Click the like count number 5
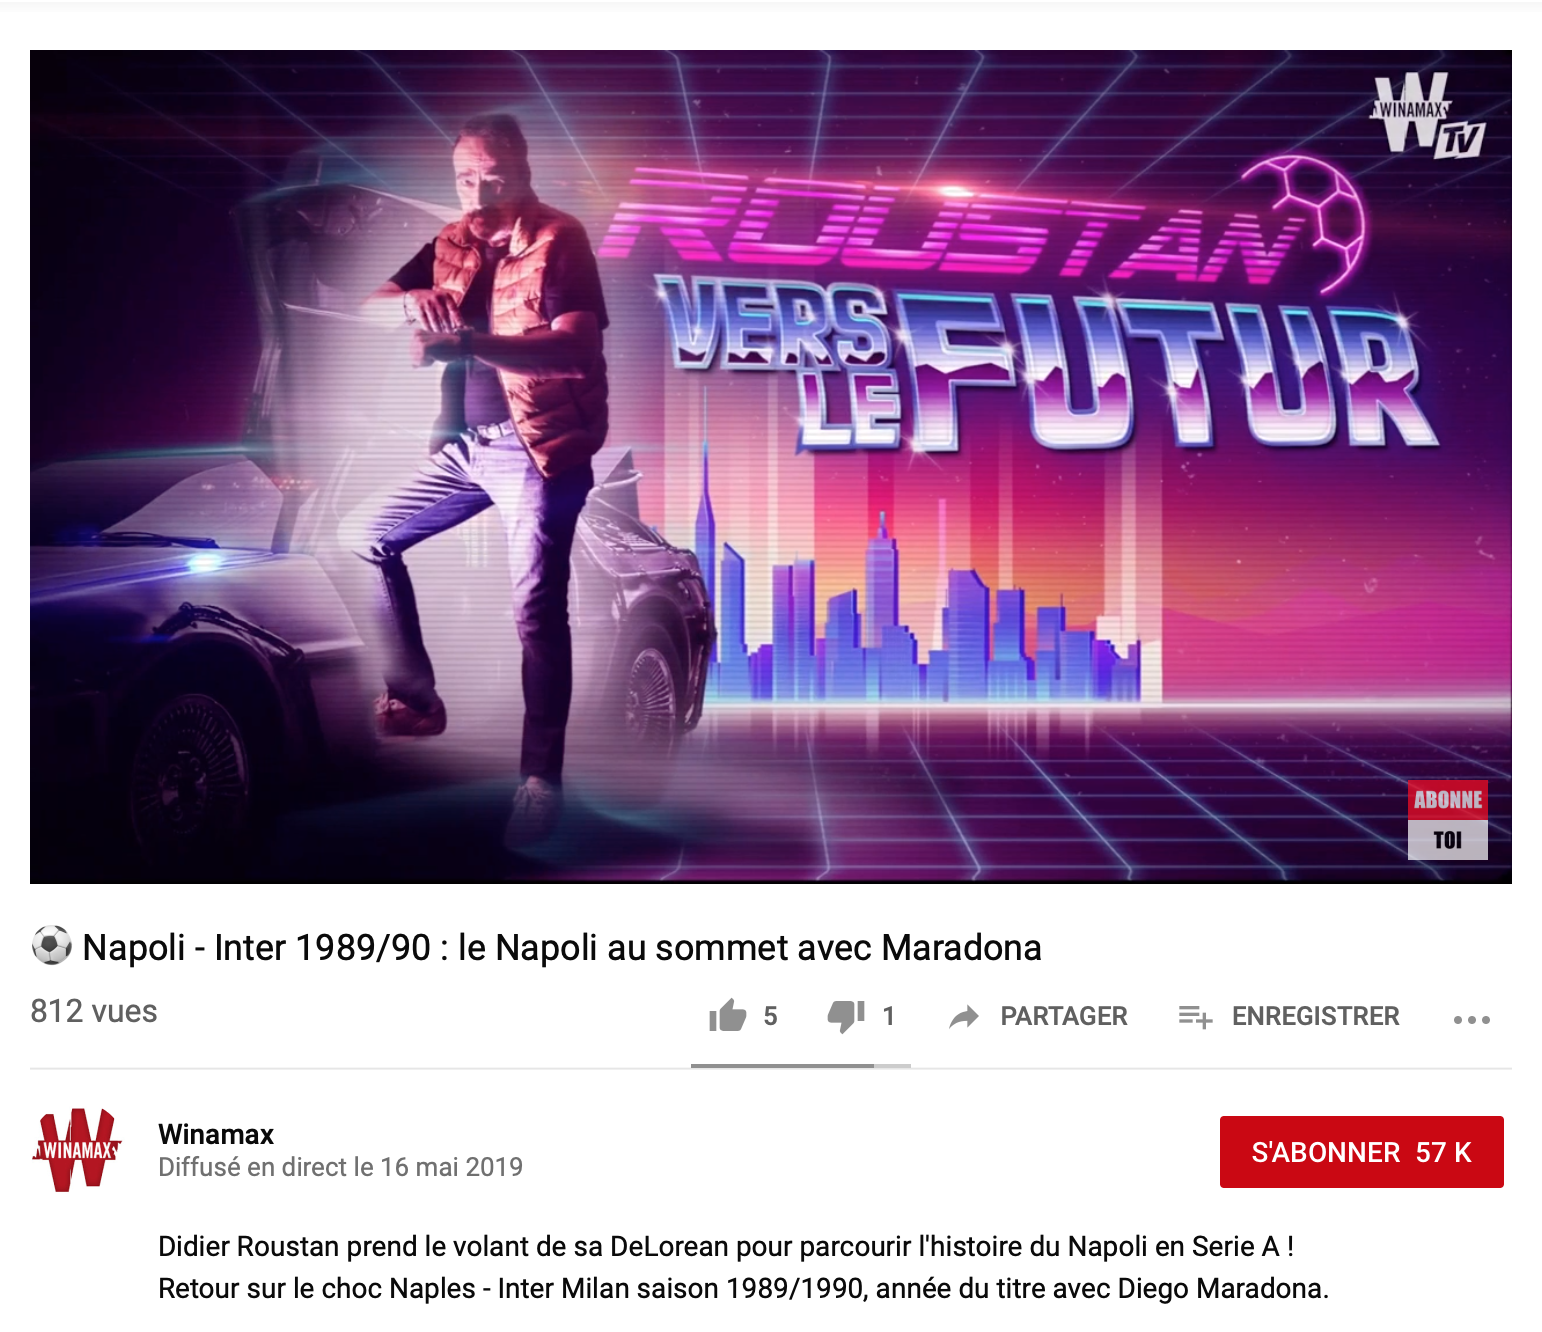The width and height of the screenshot is (1542, 1332). point(770,1016)
